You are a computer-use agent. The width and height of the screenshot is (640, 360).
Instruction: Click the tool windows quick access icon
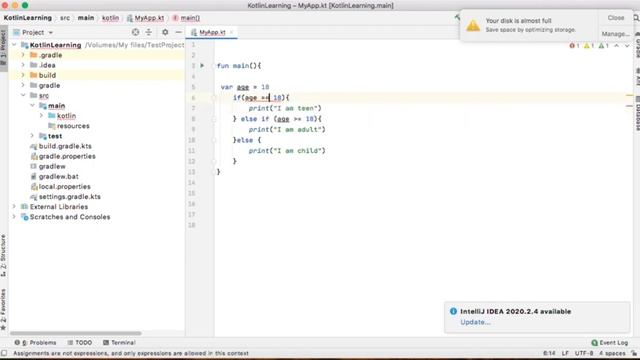click(4, 353)
